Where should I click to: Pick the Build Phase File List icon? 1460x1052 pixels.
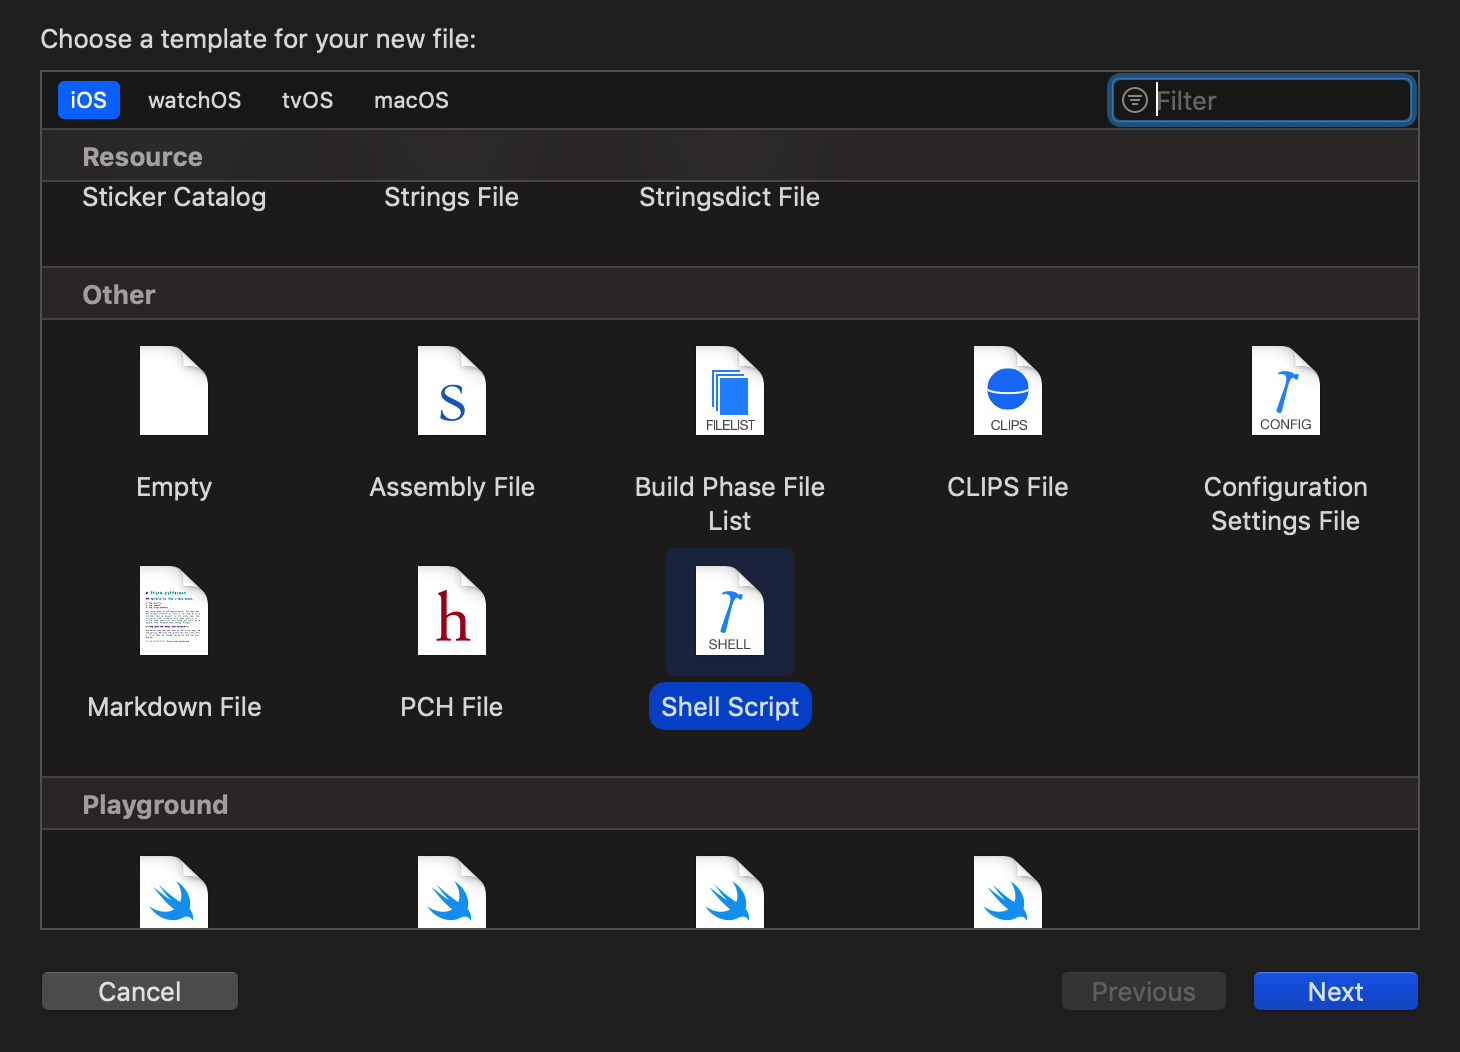pyautogui.click(x=730, y=391)
